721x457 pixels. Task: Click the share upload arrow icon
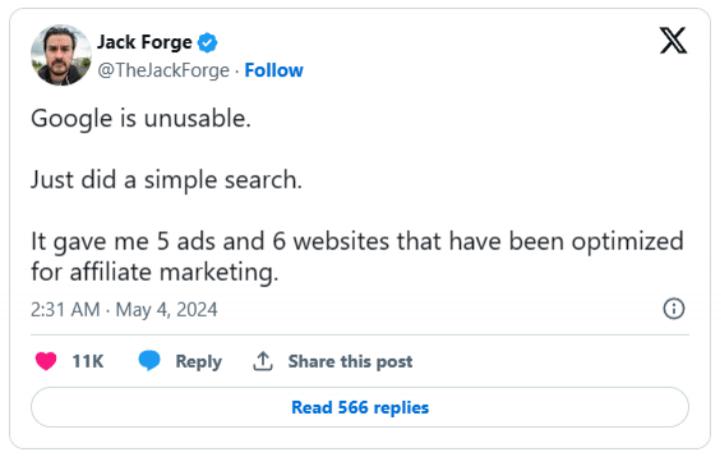pyautogui.click(x=263, y=362)
